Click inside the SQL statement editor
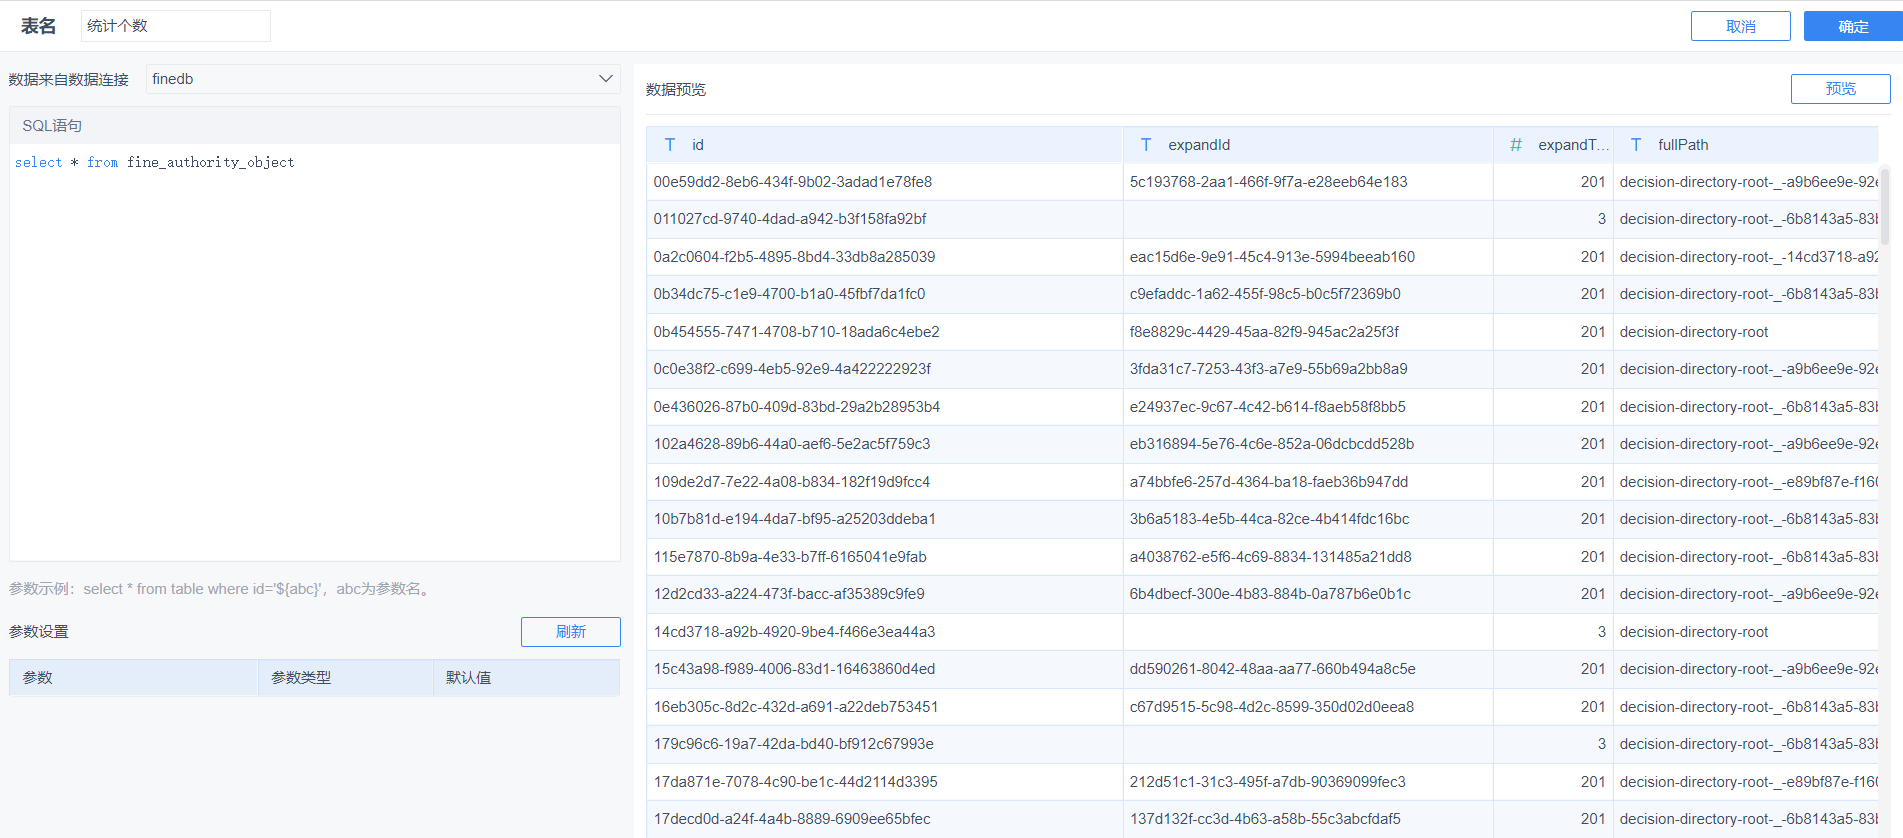This screenshot has width=1903, height=838. click(x=315, y=350)
